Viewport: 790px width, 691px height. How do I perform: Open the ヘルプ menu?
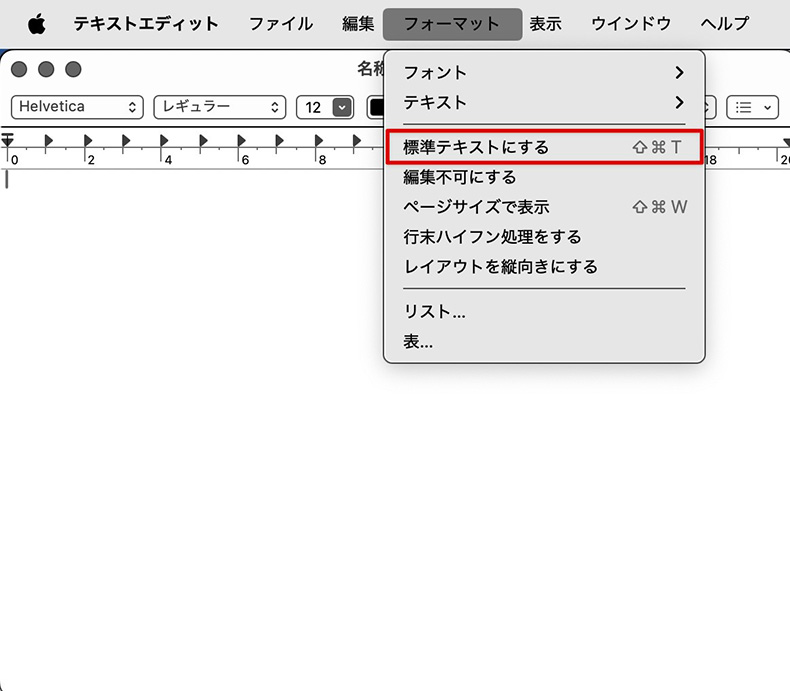click(x=725, y=24)
